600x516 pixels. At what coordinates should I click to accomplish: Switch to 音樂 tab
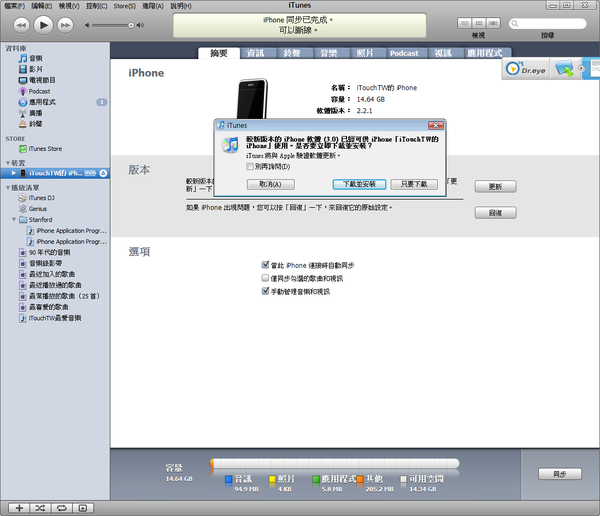[x=329, y=53]
